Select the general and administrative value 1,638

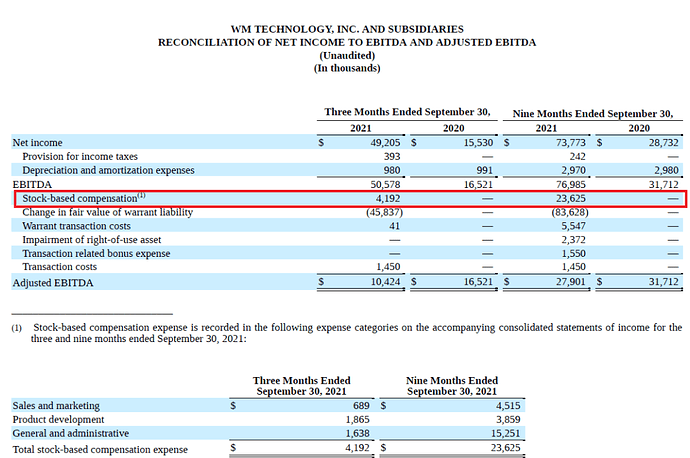[x=357, y=433]
